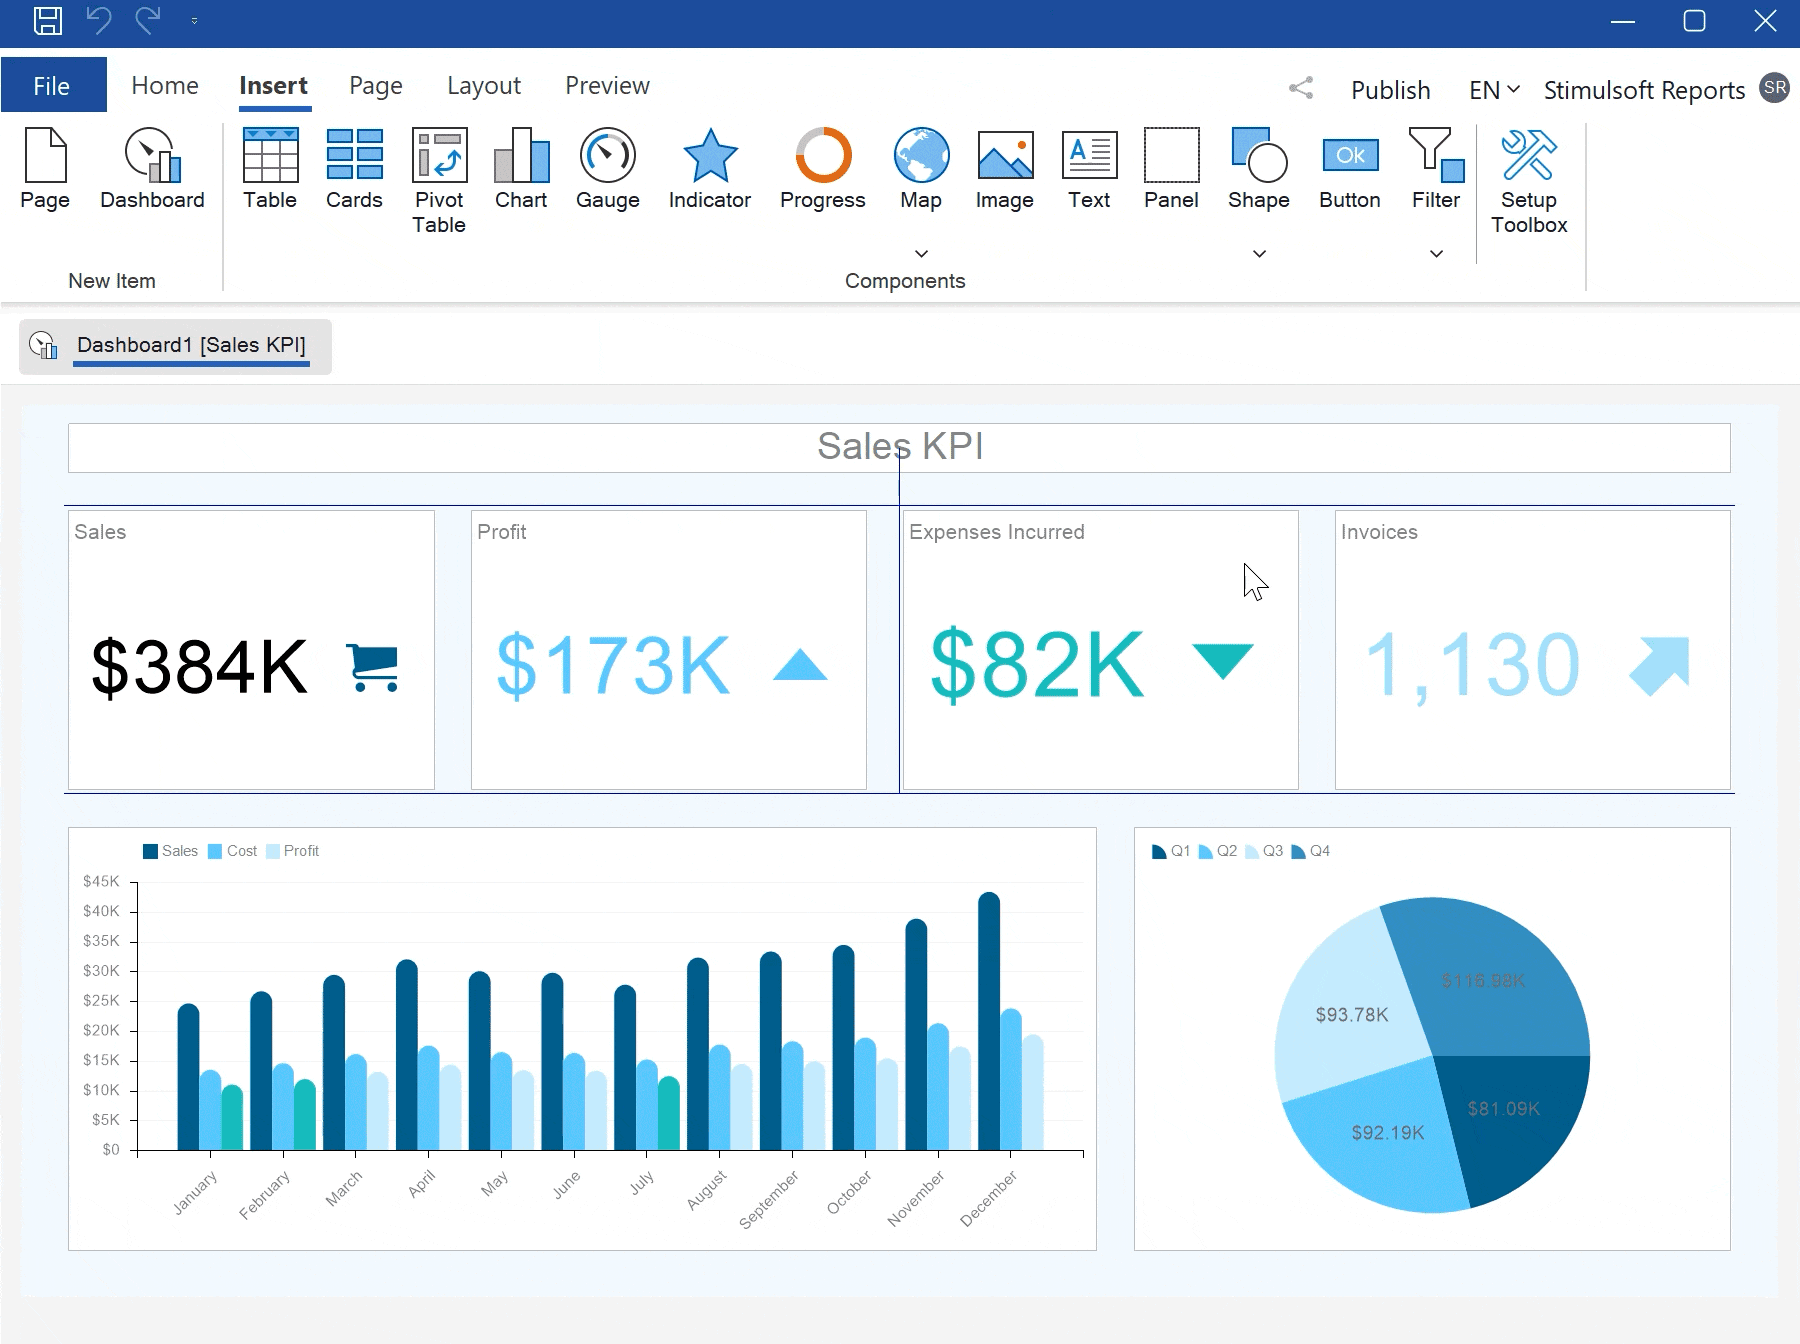Image resolution: width=1800 pixels, height=1344 pixels.
Task: Open the Filter dropdown arrow
Action: 1436,254
